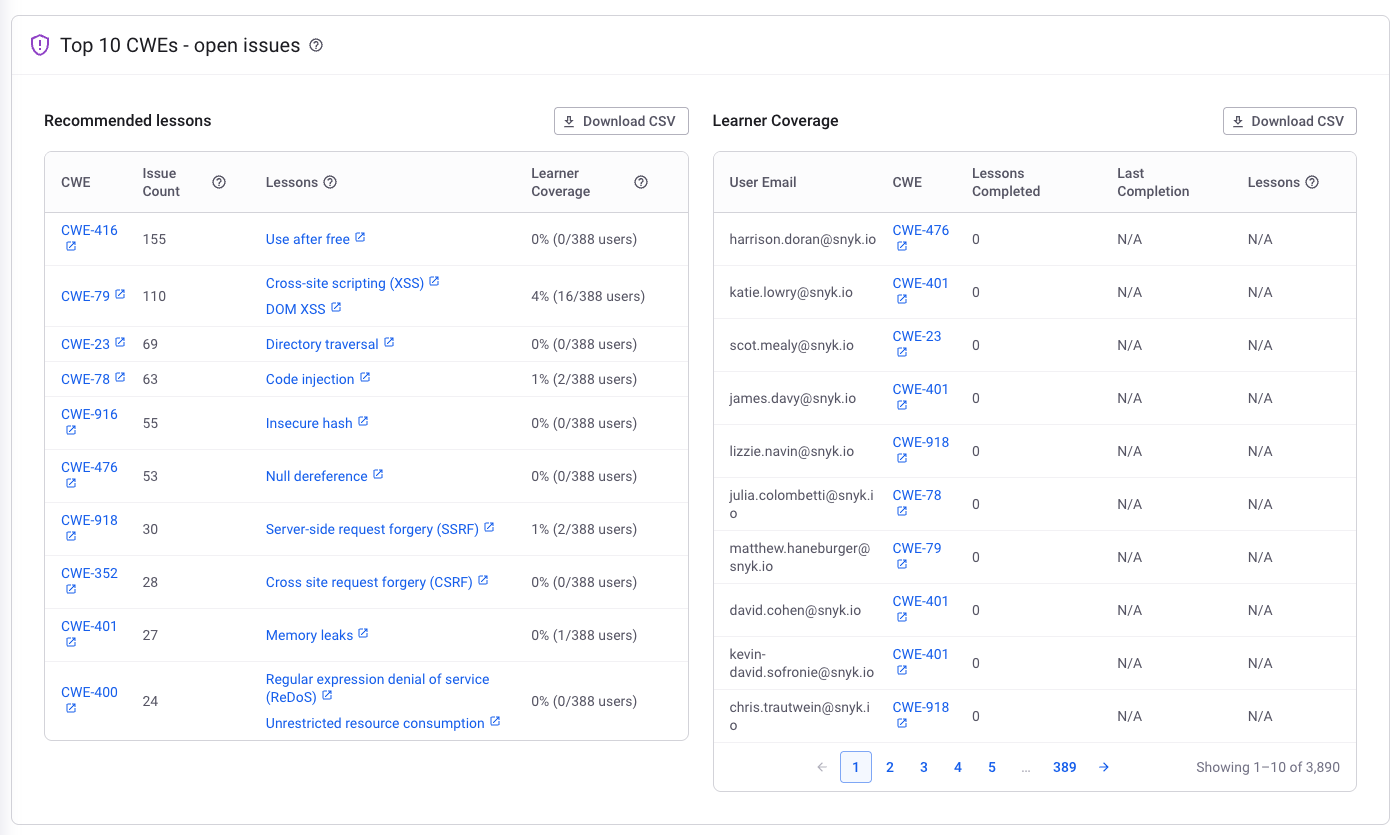The image size is (1396, 835).
Task: Click the help icon in the Recommended lessons Lessons header
Action: tap(330, 182)
